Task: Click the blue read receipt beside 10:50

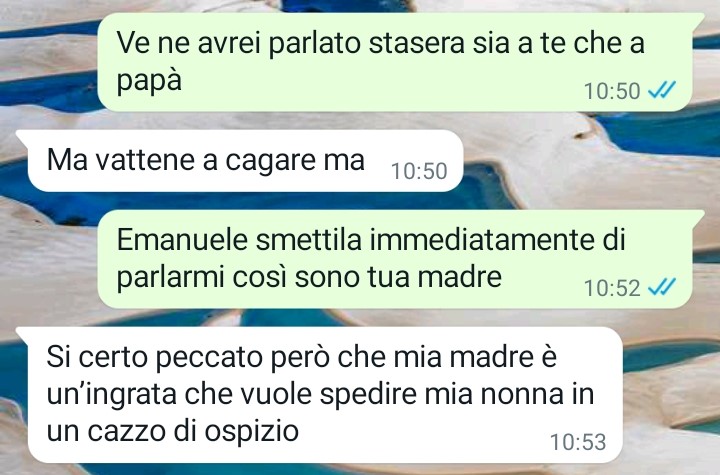Action: tap(662, 90)
